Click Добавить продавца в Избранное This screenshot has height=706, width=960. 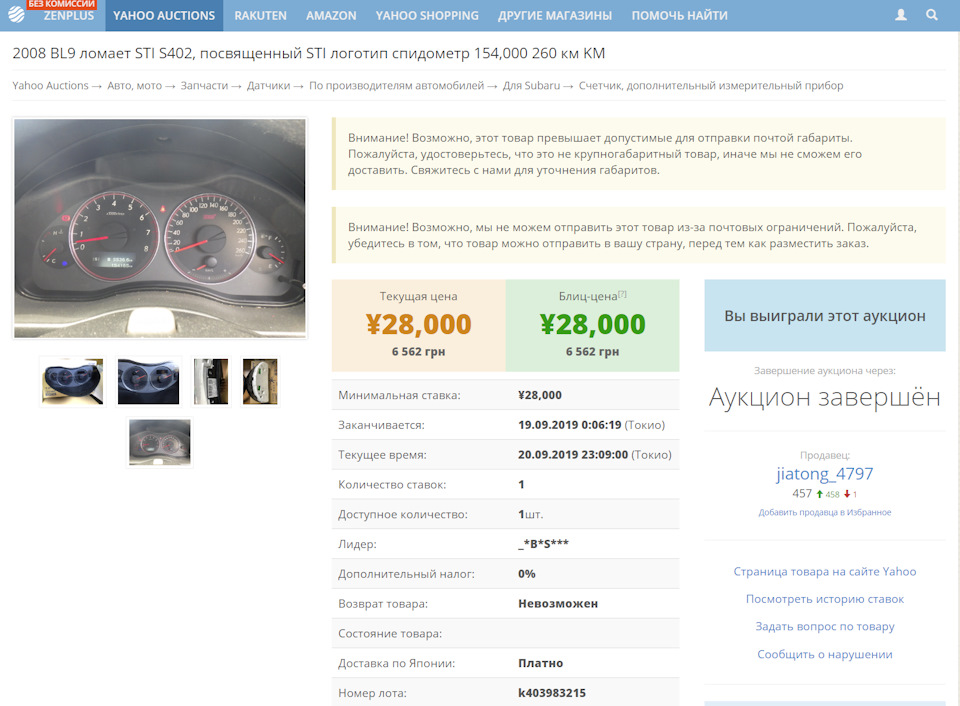tap(825, 513)
